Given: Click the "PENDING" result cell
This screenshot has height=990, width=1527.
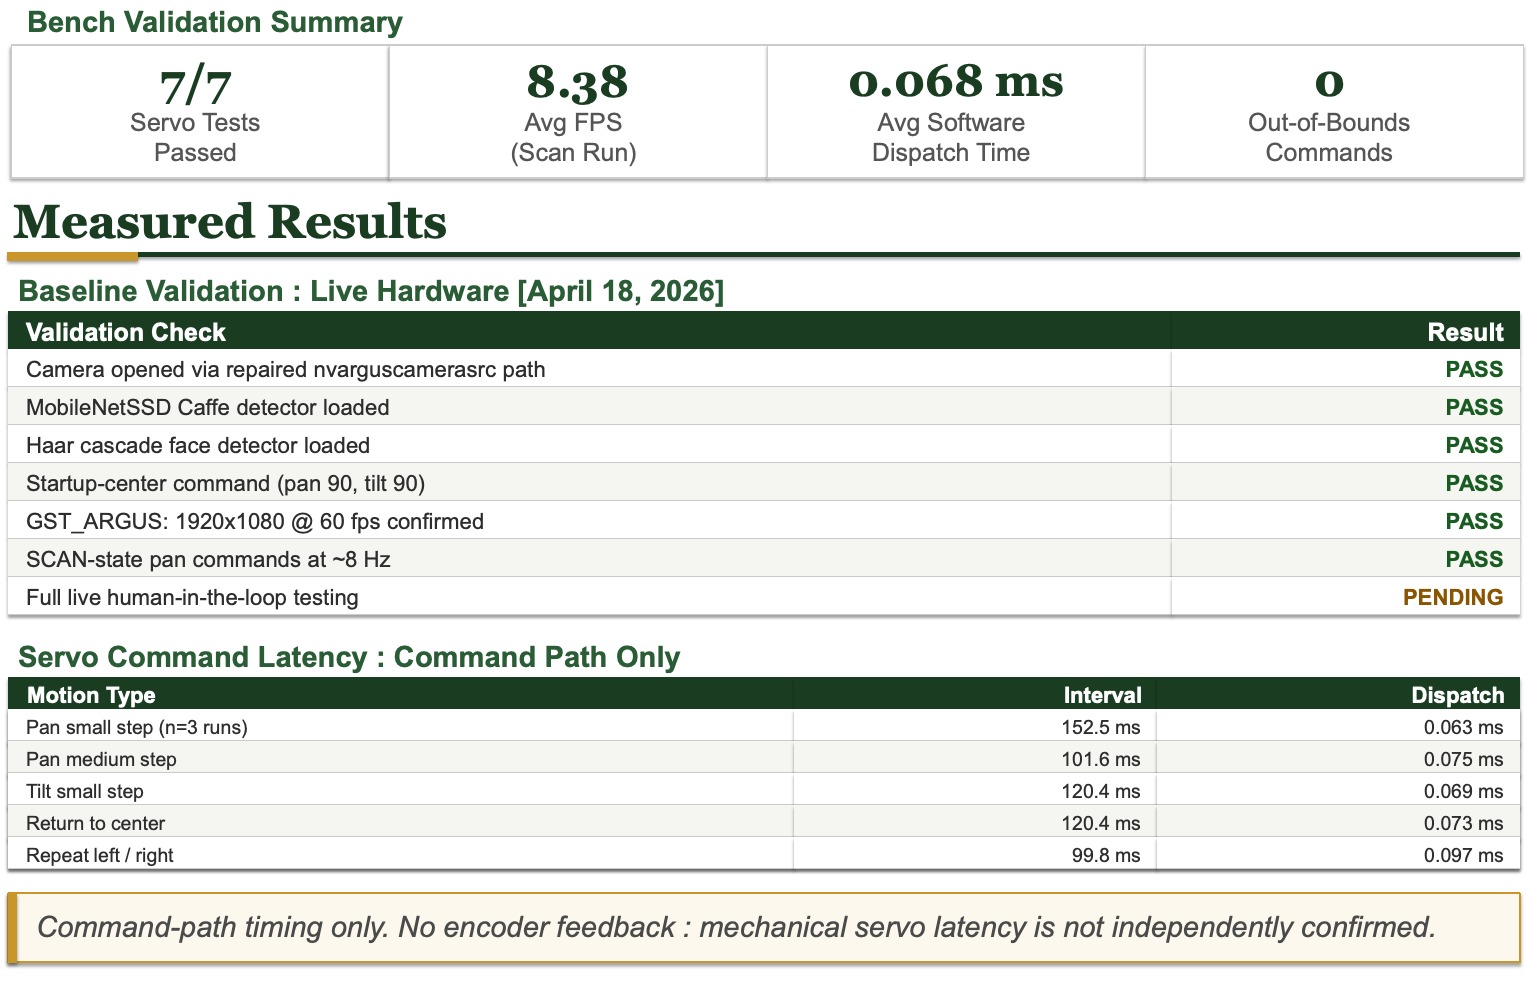Looking at the screenshot, I should pos(1453,597).
